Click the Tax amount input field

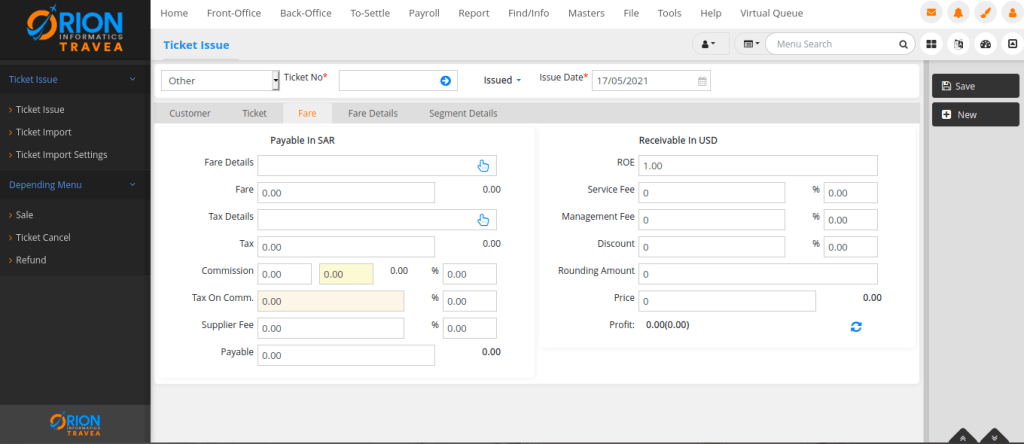point(346,247)
